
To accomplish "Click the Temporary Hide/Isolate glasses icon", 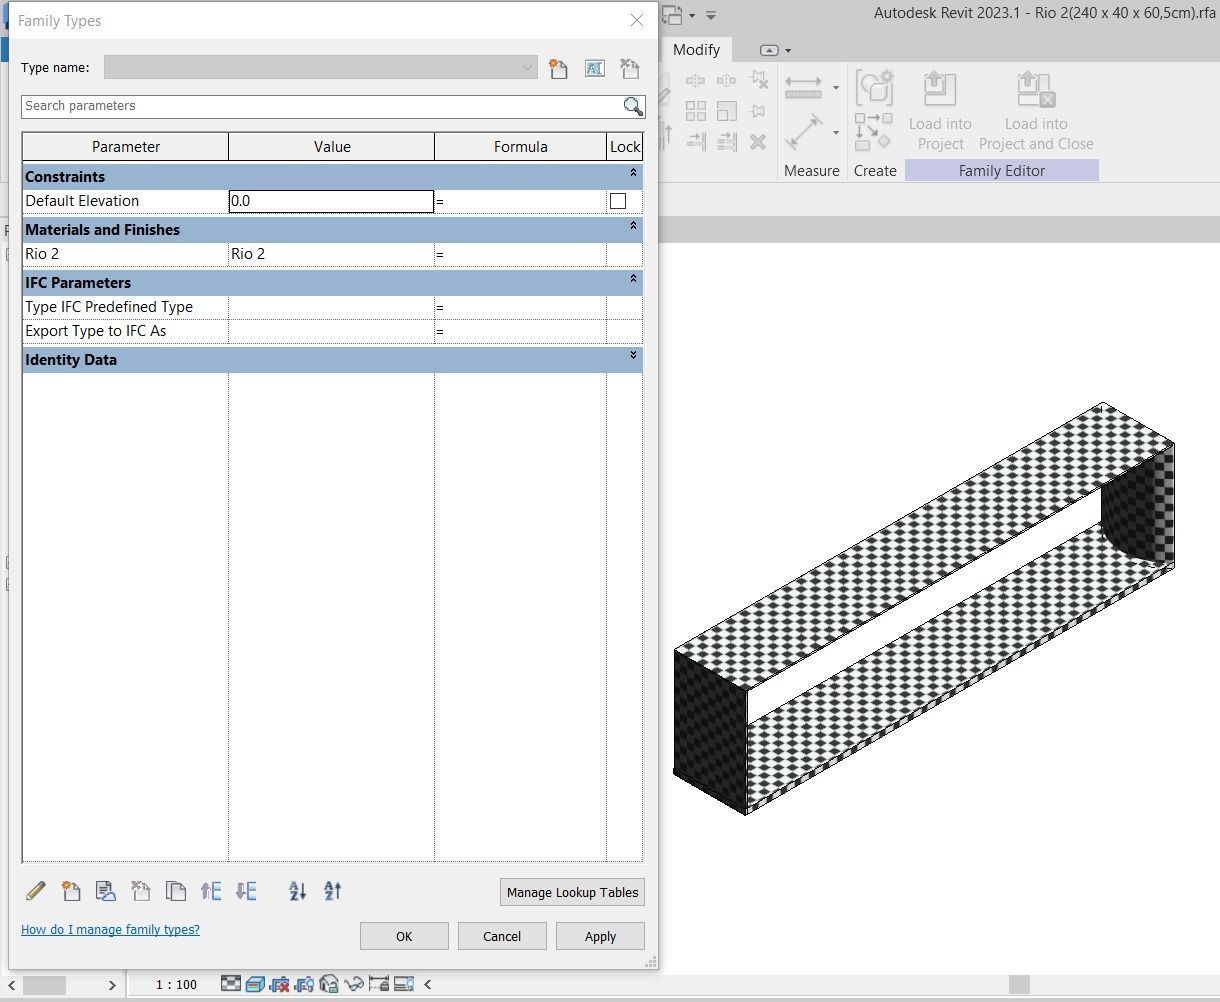I will tap(353, 984).
